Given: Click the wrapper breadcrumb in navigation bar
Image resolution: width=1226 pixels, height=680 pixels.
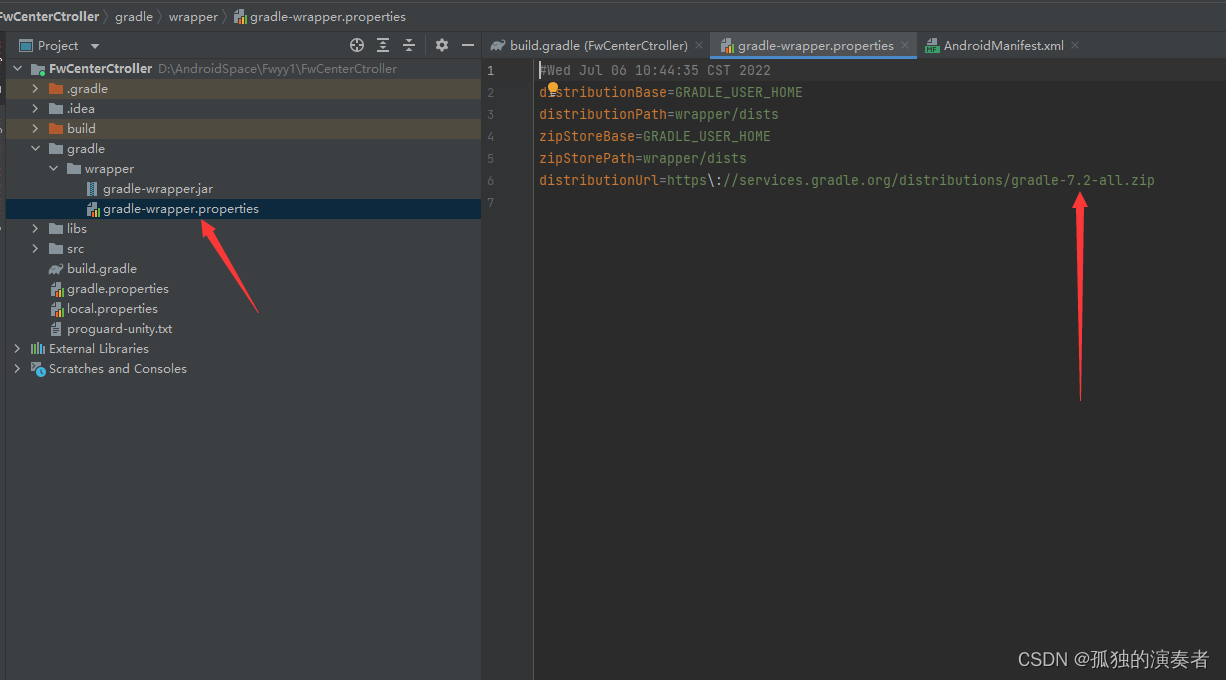Looking at the screenshot, I should click(x=193, y=16).
